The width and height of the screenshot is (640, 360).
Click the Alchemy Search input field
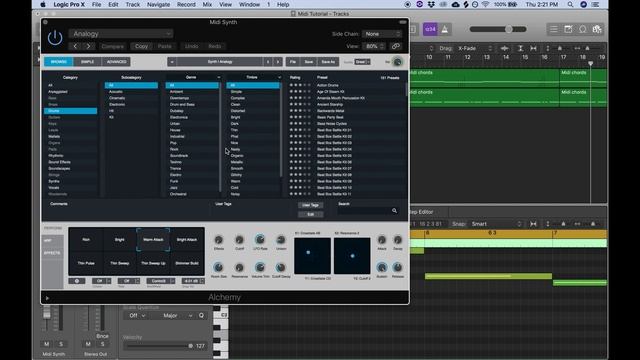364,211
